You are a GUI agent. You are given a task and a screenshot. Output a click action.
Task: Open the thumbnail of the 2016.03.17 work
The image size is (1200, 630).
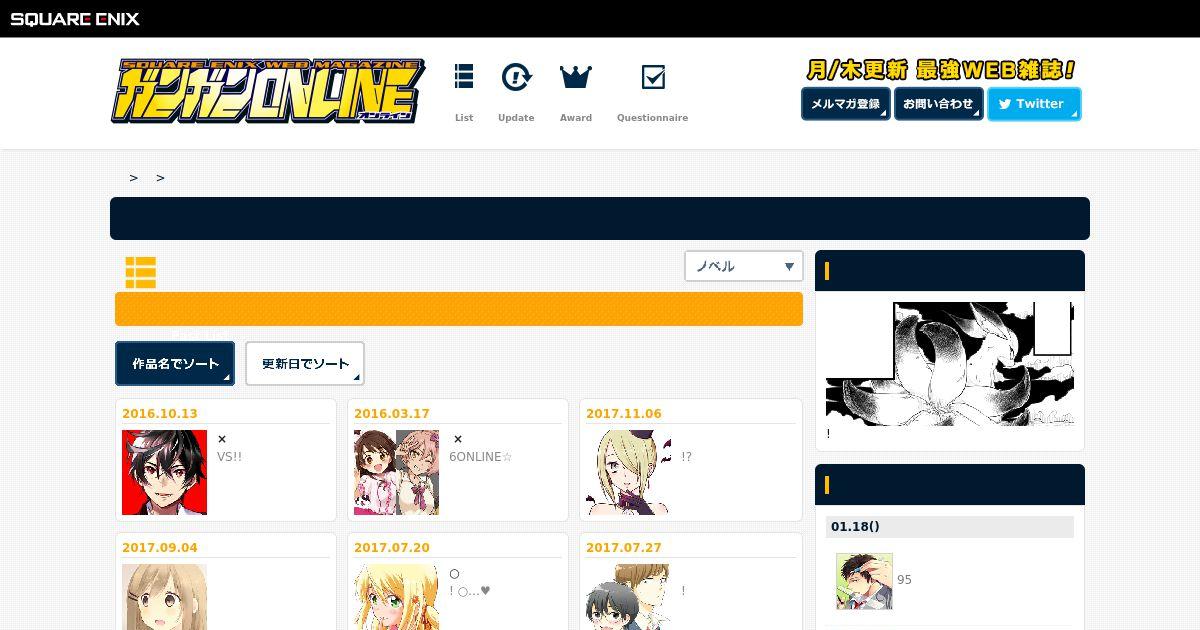pyautogui.click(x=396, y=473)
